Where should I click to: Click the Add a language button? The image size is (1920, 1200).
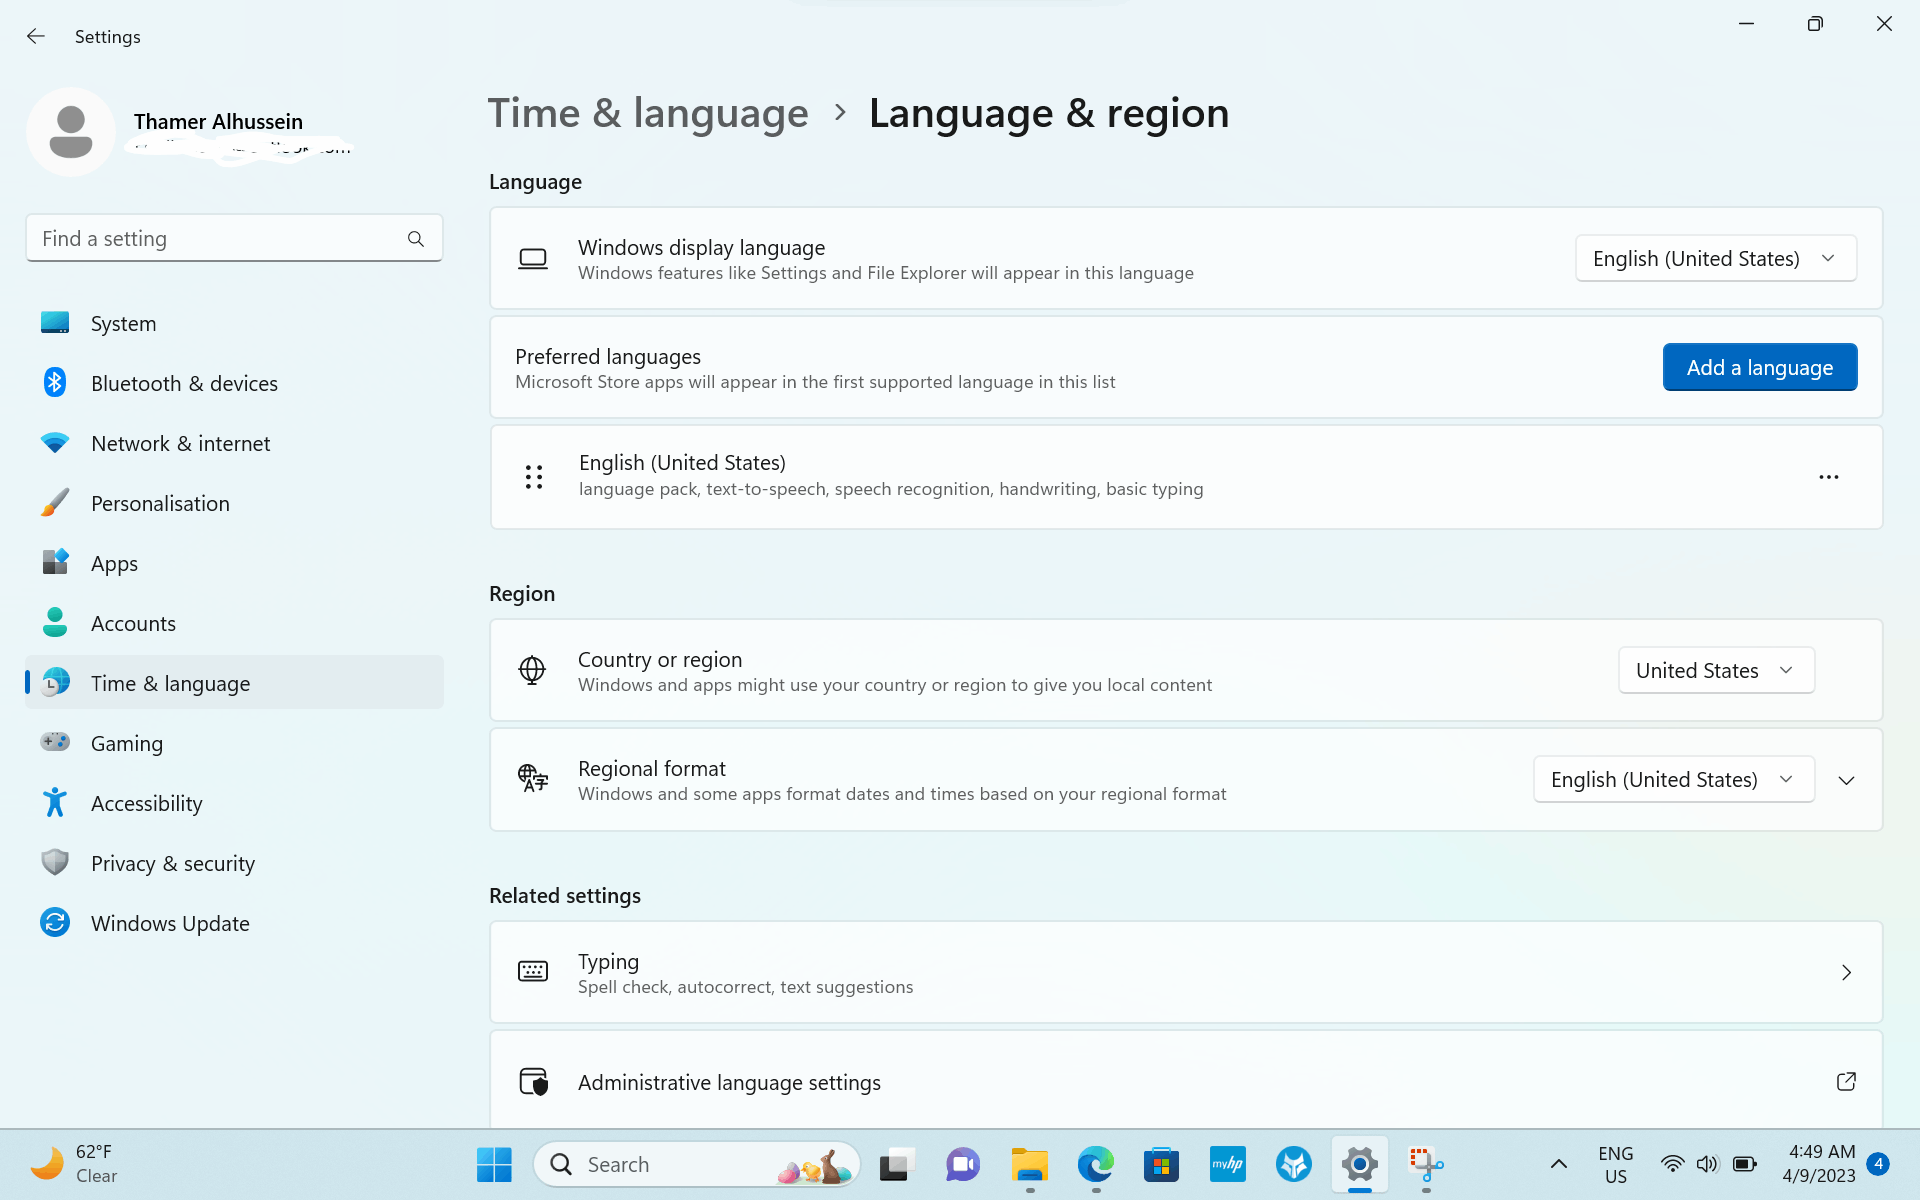pos(1759,368)
